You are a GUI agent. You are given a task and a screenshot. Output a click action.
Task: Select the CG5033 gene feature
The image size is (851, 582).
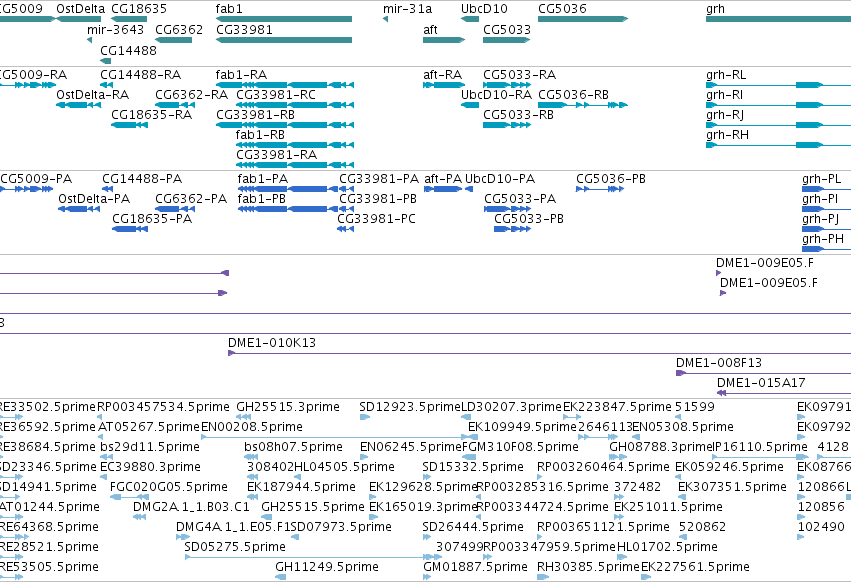(506, 40)
